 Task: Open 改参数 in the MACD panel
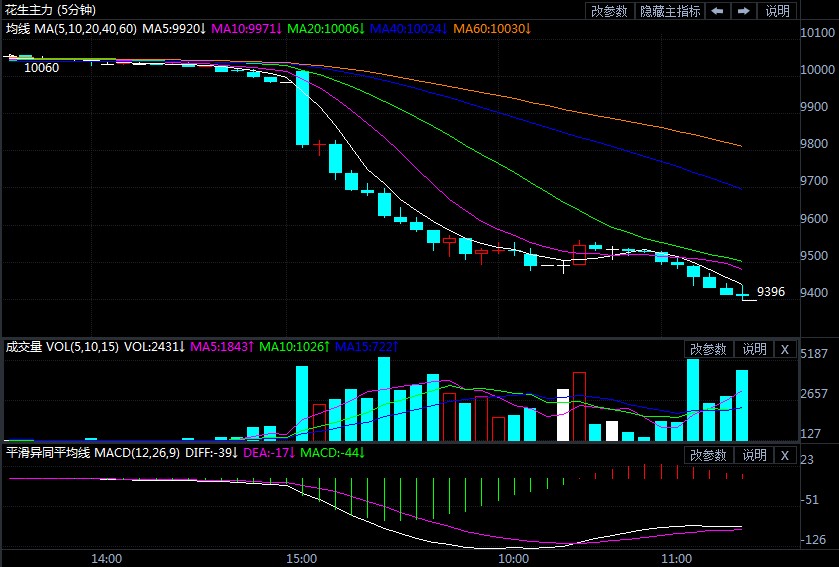click(x=708, y=455)
